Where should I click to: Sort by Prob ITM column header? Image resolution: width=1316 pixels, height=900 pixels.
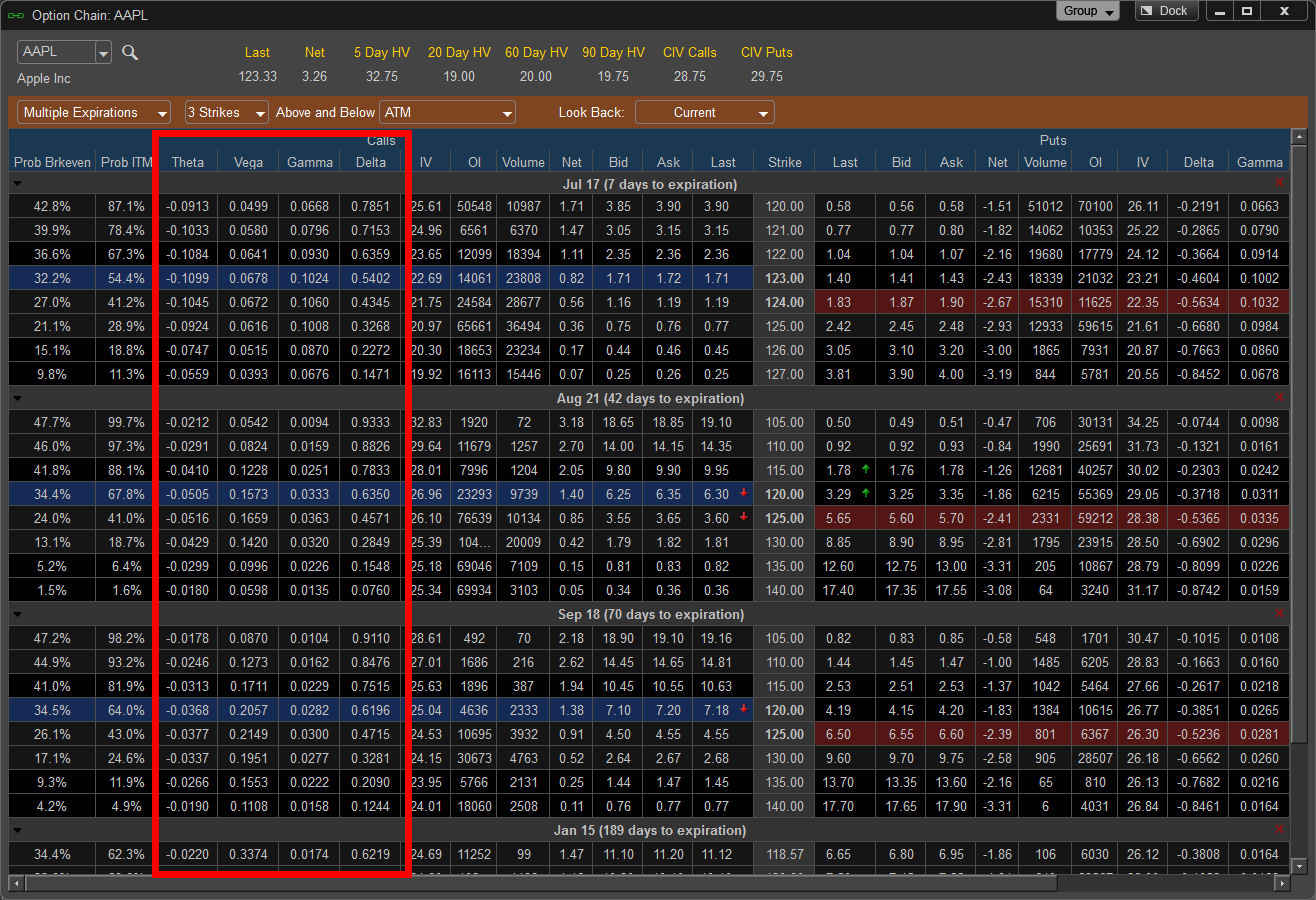pos(127,162)
